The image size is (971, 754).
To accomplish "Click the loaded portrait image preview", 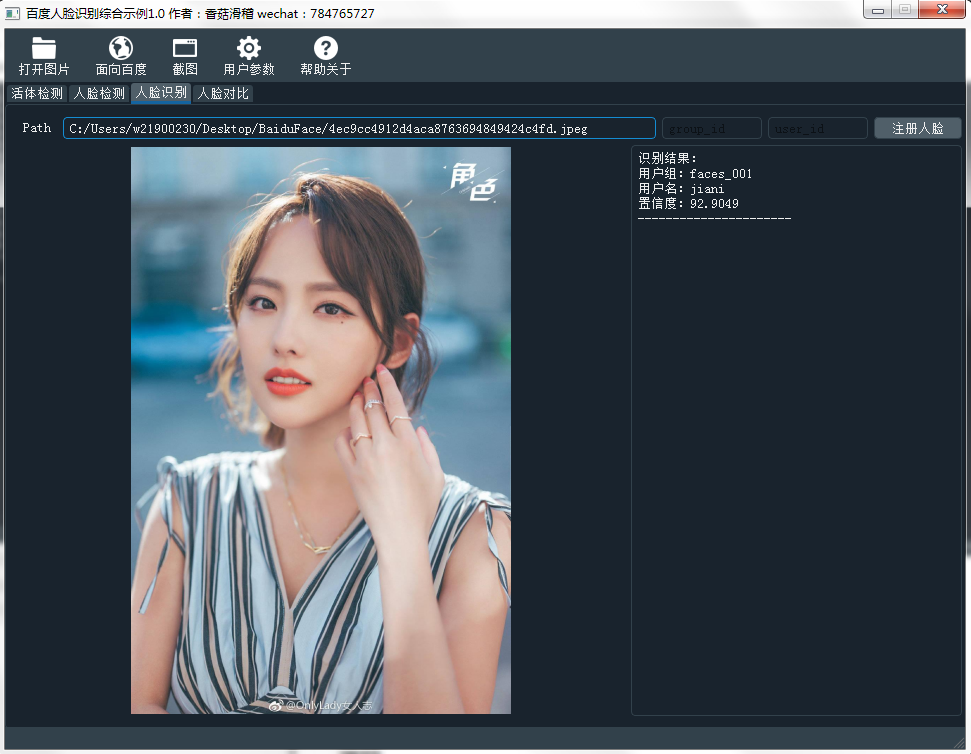I will click(x=321, y=430).
